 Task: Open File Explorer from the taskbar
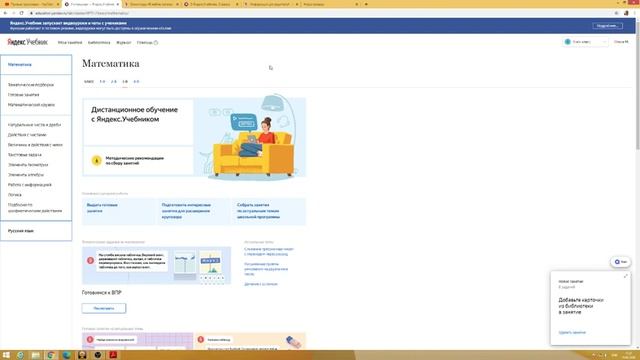[36, 355]
